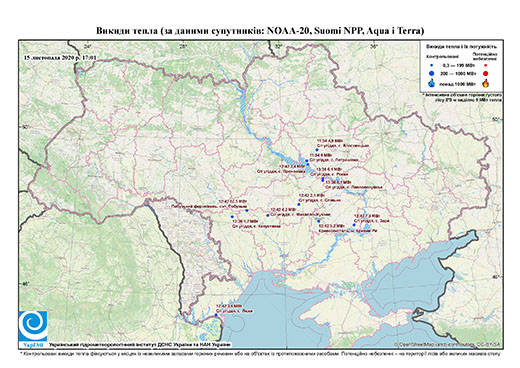Open the OpenStreetMap contributors attribution

click(448, 344)
